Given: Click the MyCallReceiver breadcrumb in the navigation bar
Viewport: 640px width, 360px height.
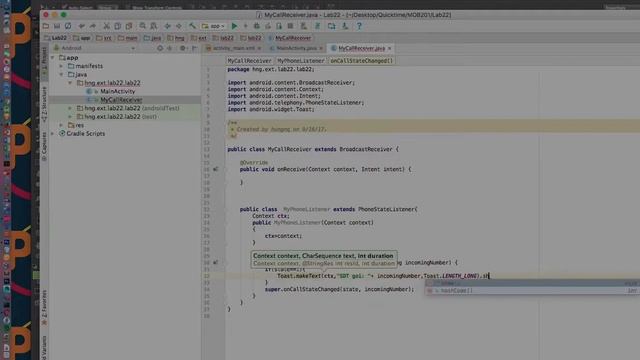Looking at the screenshot, I should coord(290,38).
